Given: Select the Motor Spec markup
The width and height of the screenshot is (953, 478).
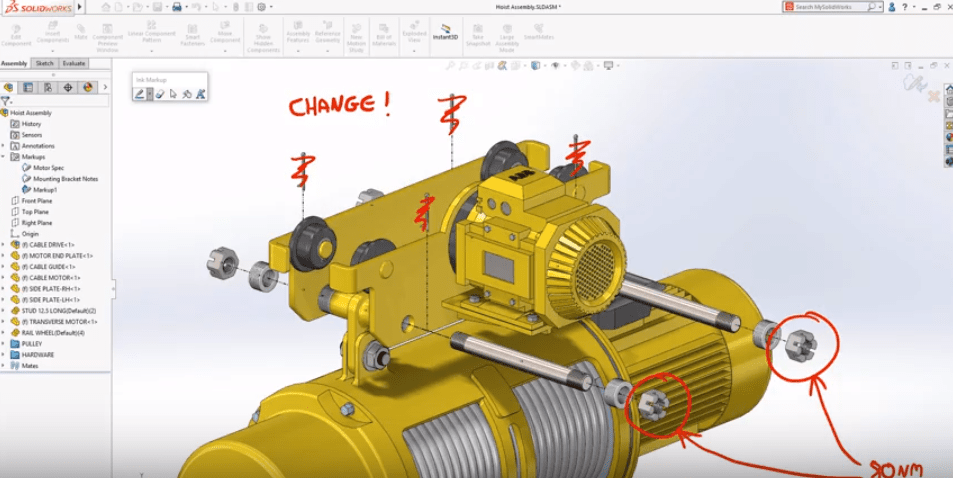Looking at the screenshot, I should pos(48,168).
